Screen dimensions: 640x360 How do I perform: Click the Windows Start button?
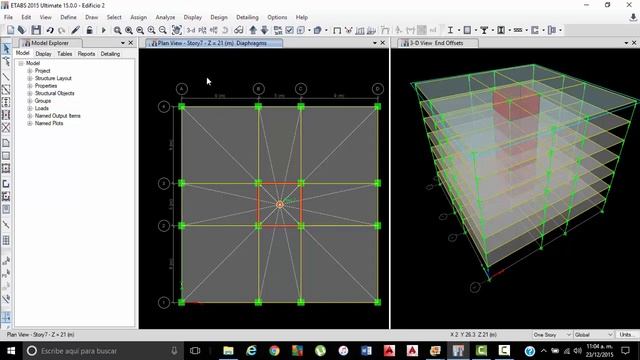tap(11, 351)
